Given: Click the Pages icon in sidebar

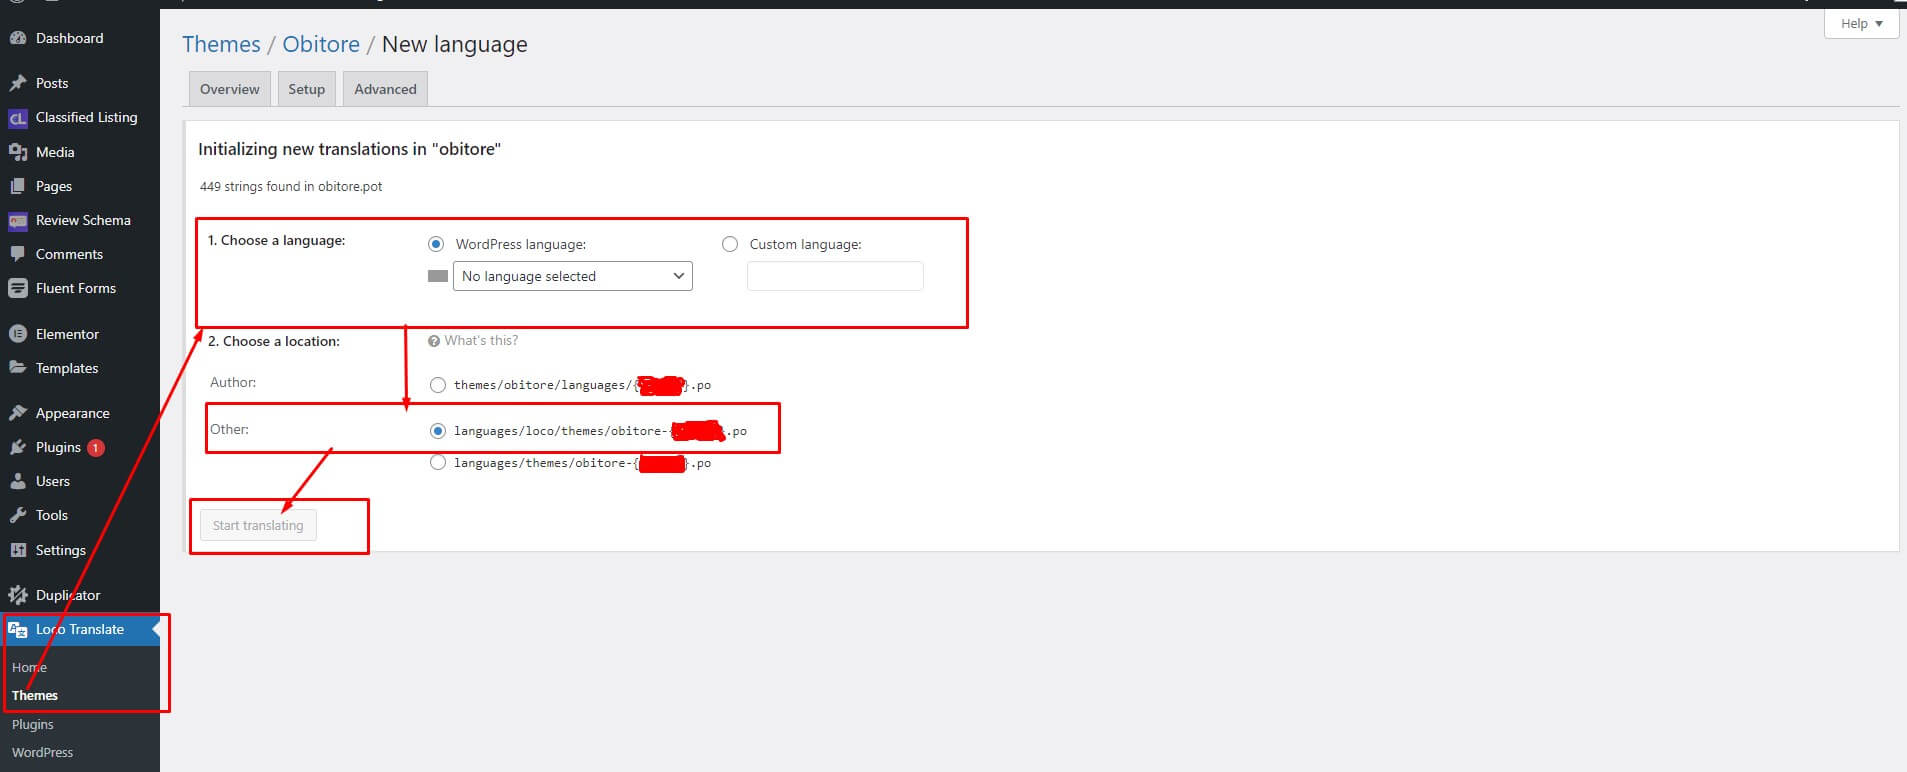Looking at the screenshot, I should tap(18, 186).
